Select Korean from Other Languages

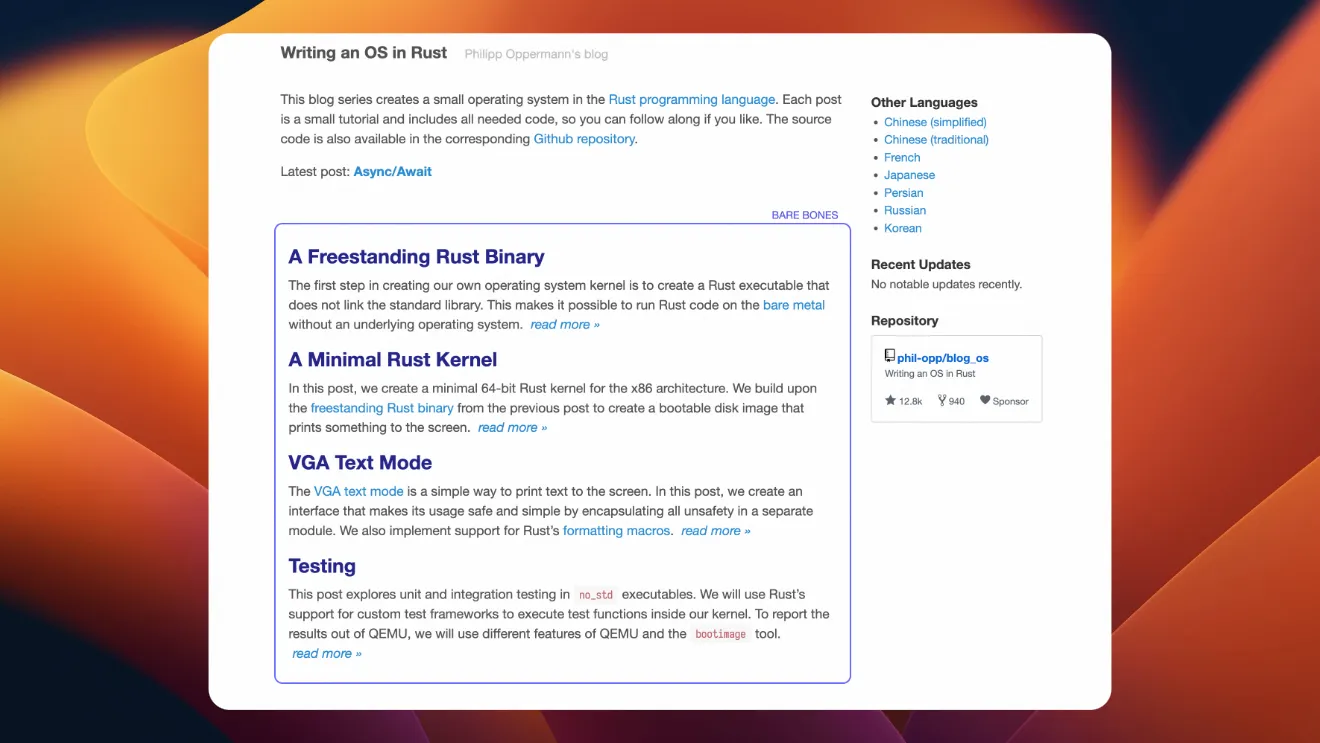pyautogui.click(x=902, y=228)
